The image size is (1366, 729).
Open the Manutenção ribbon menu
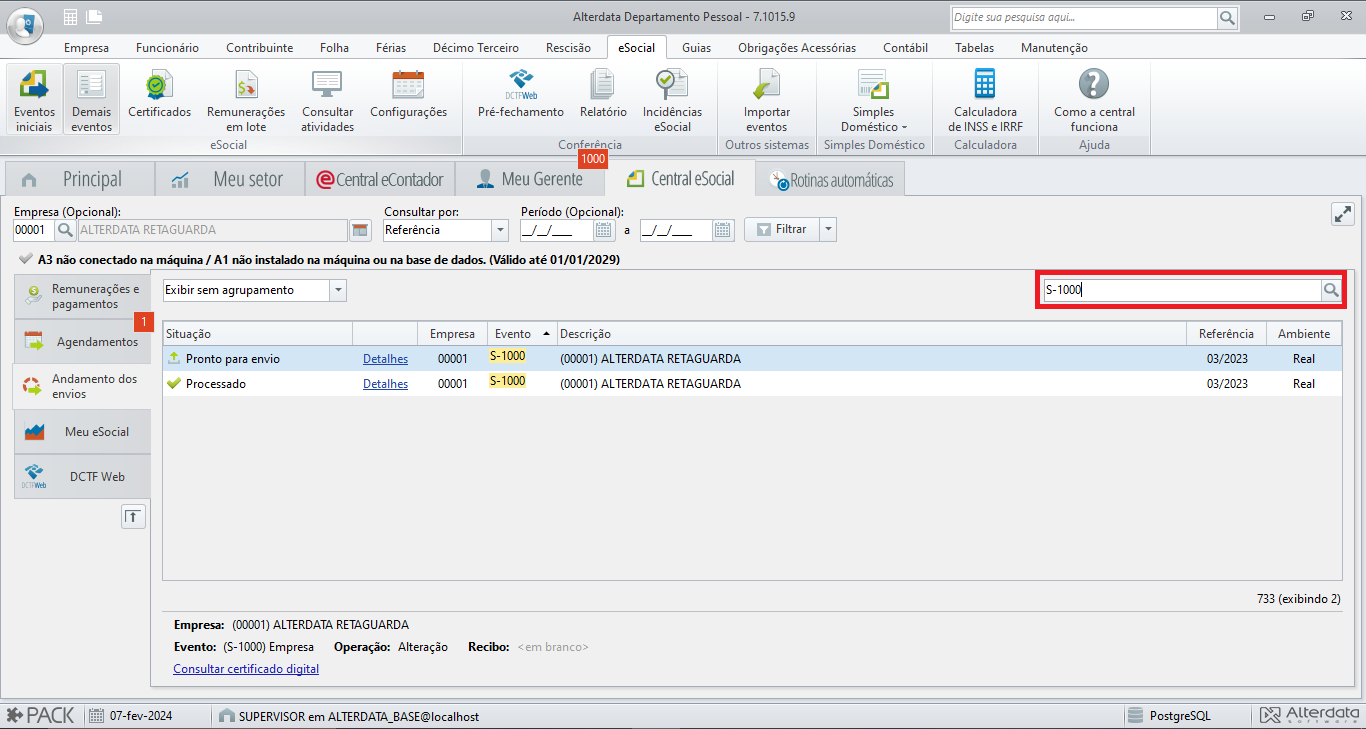click(x=1054, y=48)
